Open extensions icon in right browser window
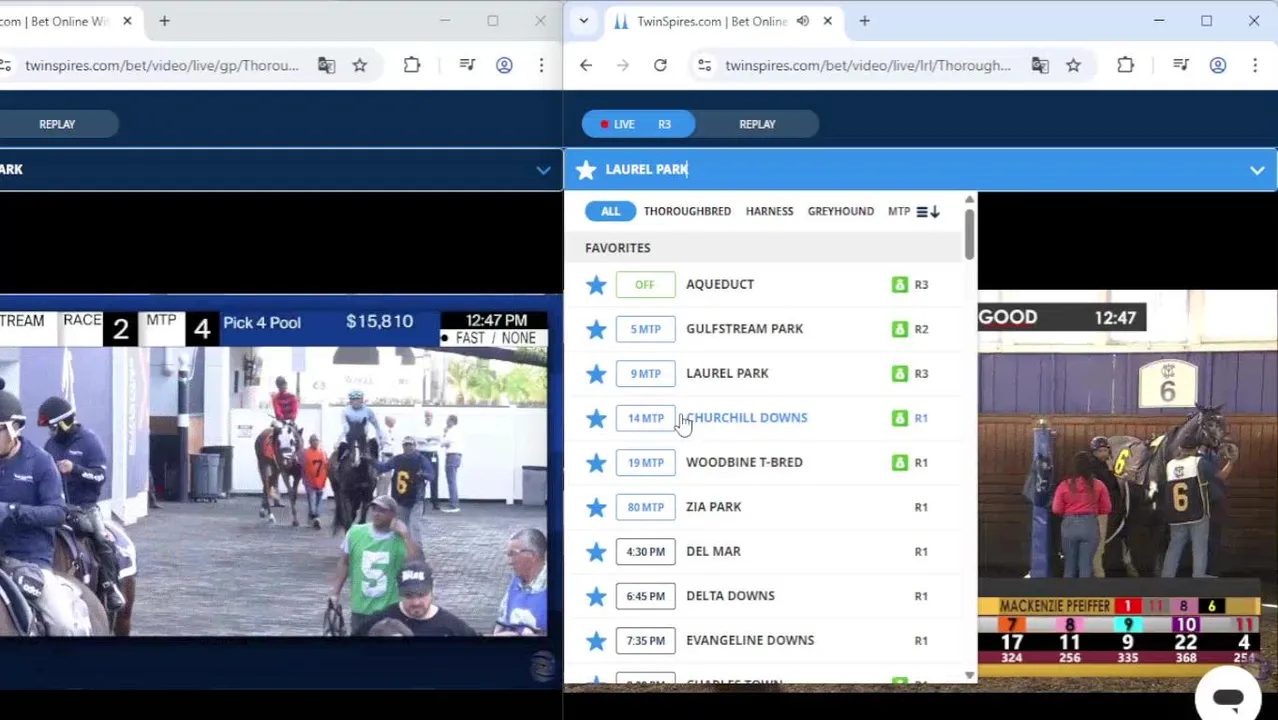 coord(1125,66)
